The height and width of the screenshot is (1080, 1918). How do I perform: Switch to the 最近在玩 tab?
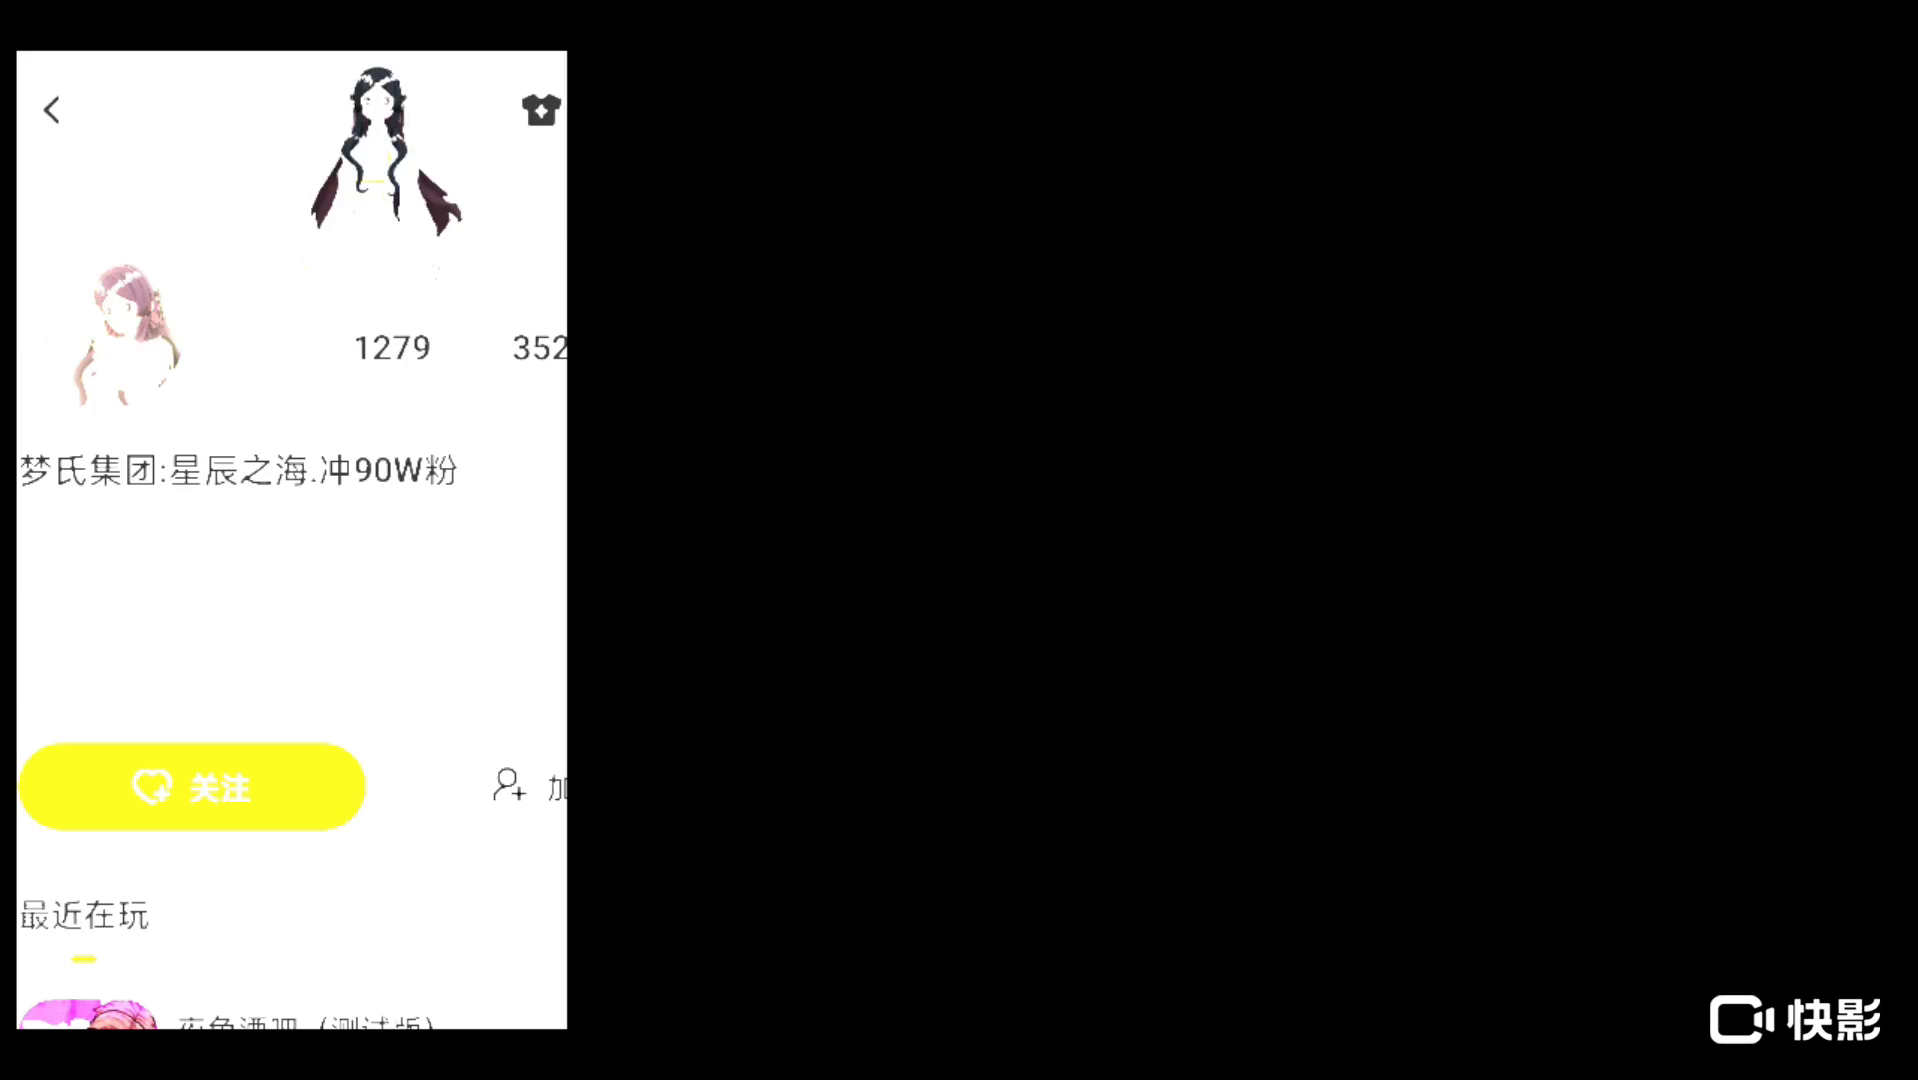pyautogui.click(x=84, y=915)
